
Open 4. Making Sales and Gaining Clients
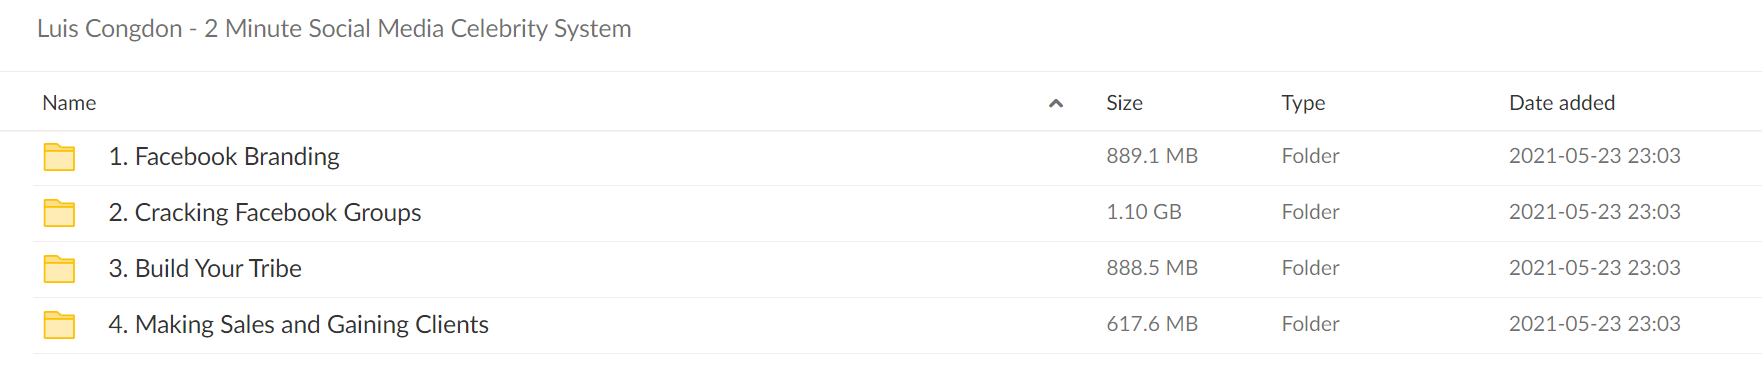(x=298, y=325)
